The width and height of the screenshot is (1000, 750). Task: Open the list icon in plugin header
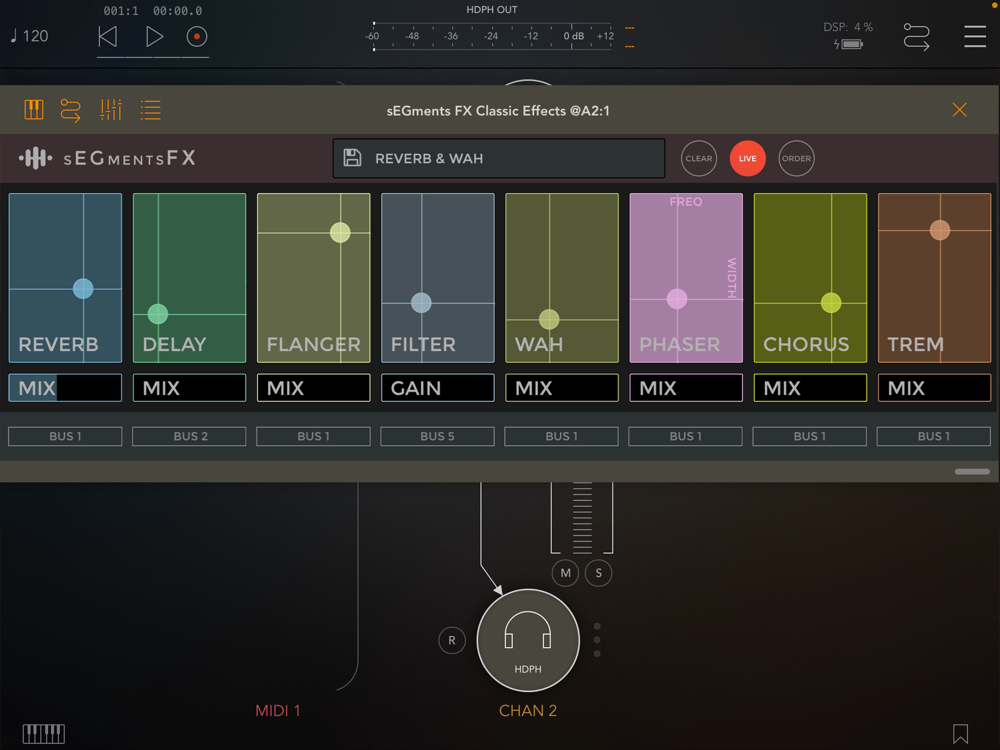pos(151,110)
